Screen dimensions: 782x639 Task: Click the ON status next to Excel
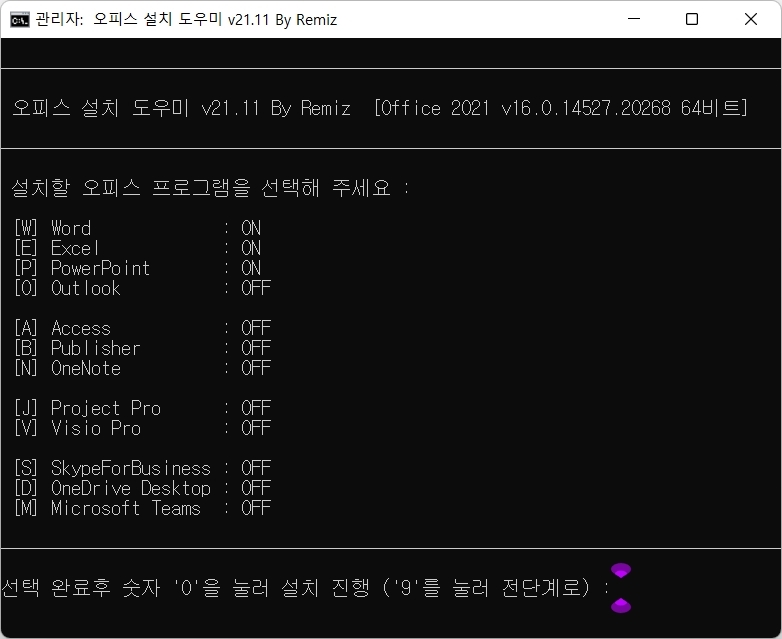click(251, 248)
